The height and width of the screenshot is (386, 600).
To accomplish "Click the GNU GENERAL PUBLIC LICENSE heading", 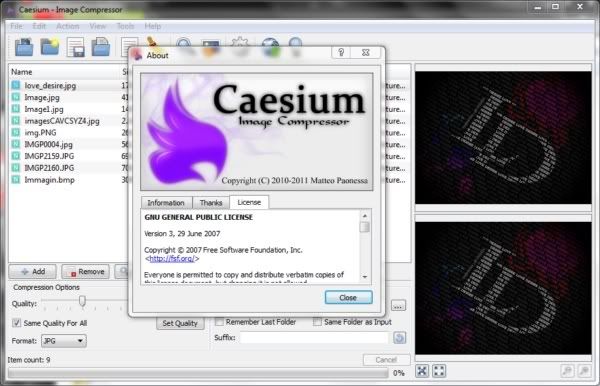I will (199, 217).
